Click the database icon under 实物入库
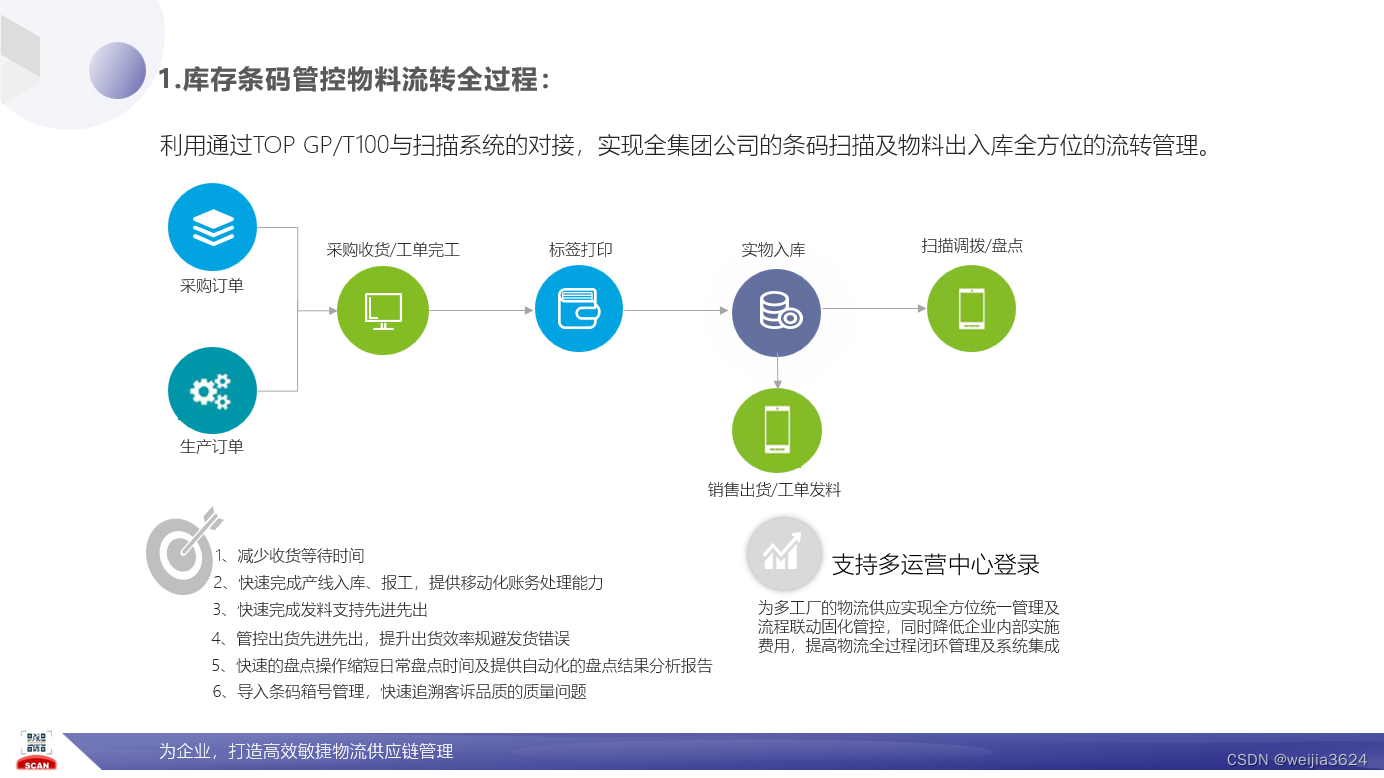Image resolution: width=1384 pixels, height=778 pixels. [x=777, y=311]
